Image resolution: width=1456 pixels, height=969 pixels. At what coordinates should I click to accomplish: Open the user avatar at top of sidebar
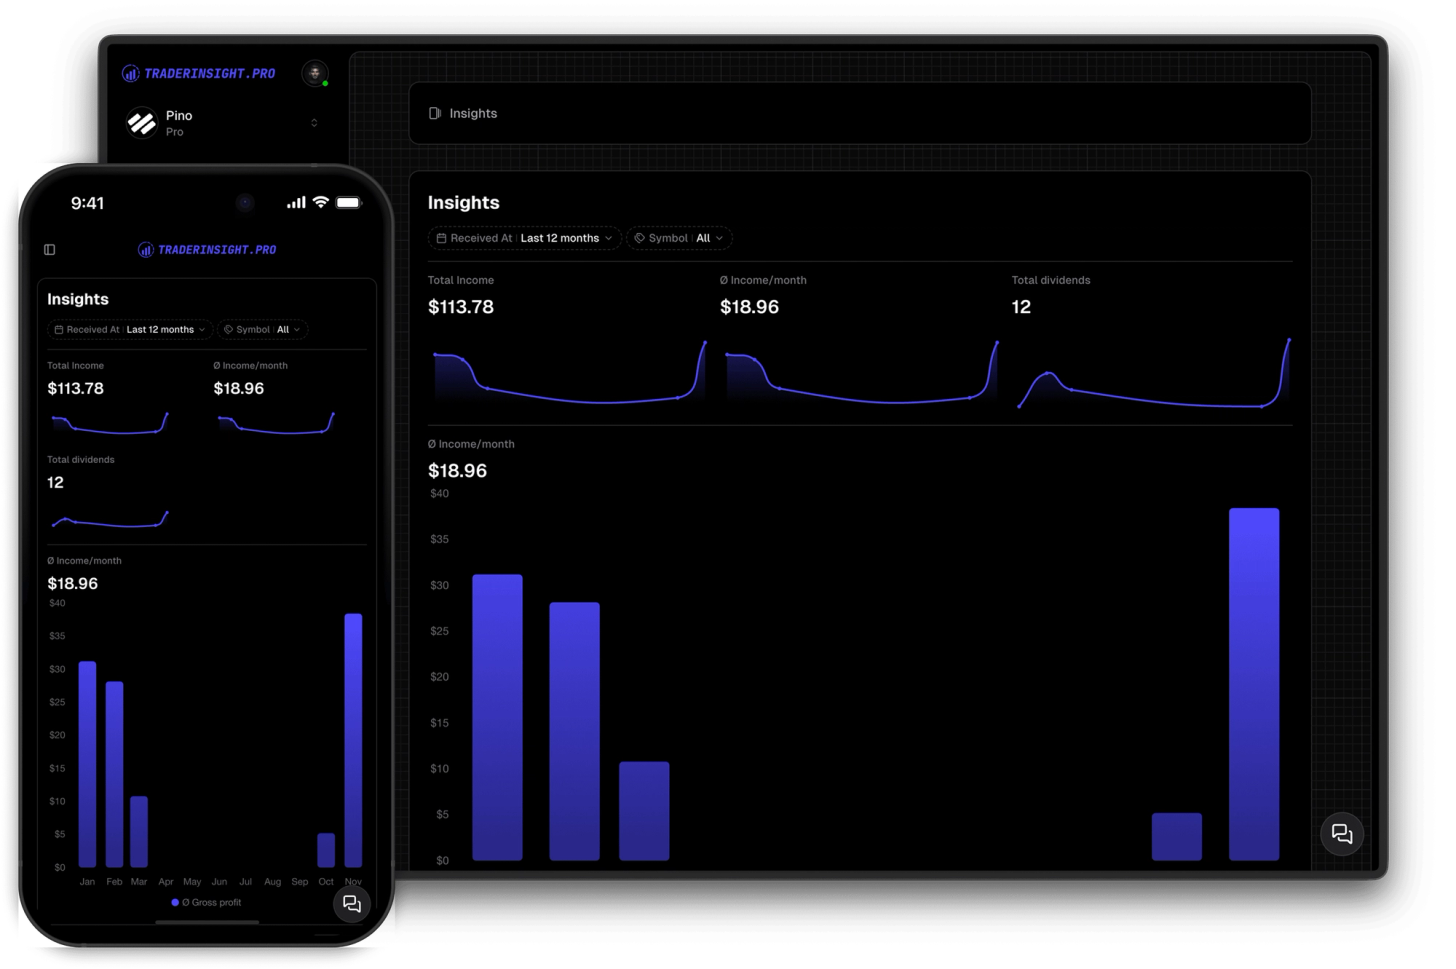coord(315,73)
